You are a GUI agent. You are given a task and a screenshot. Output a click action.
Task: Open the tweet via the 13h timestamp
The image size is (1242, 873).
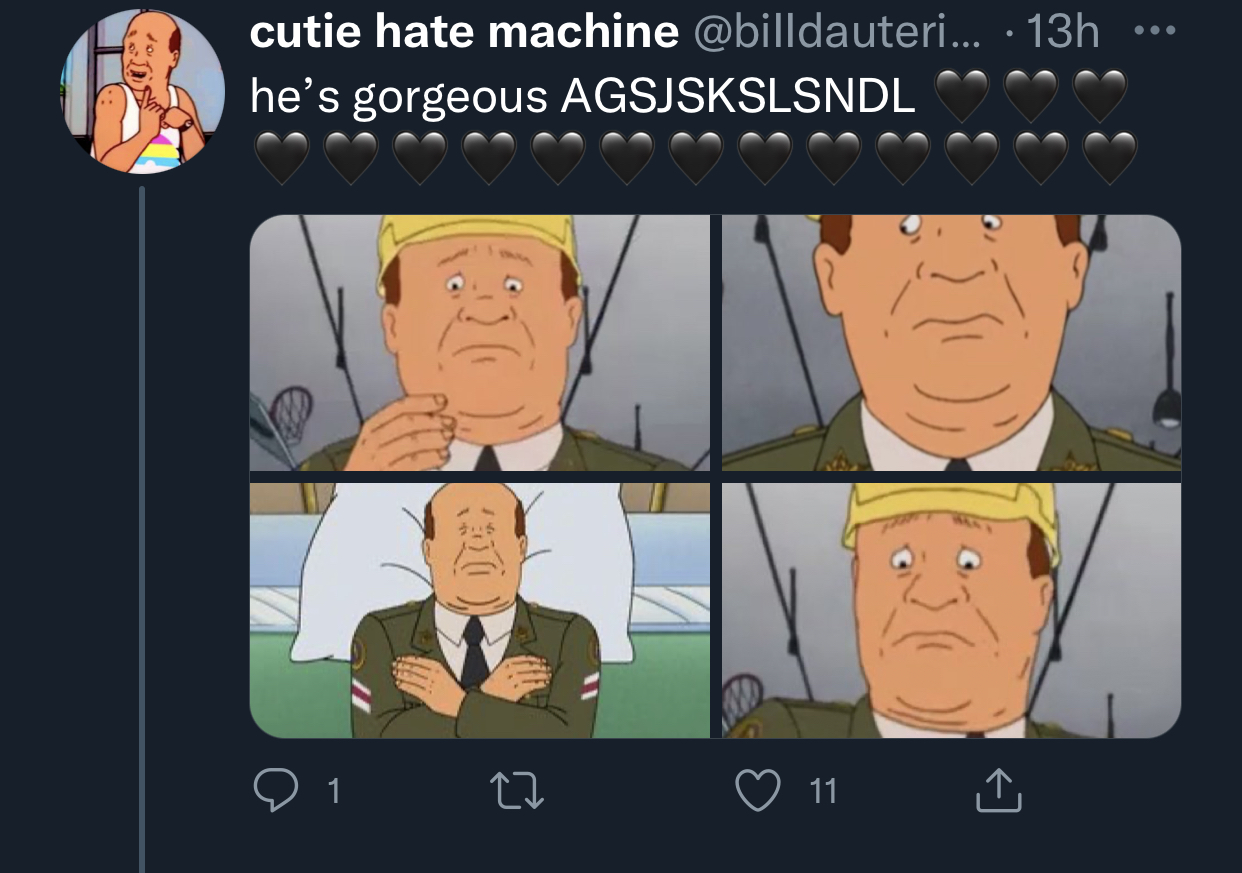1063,33
